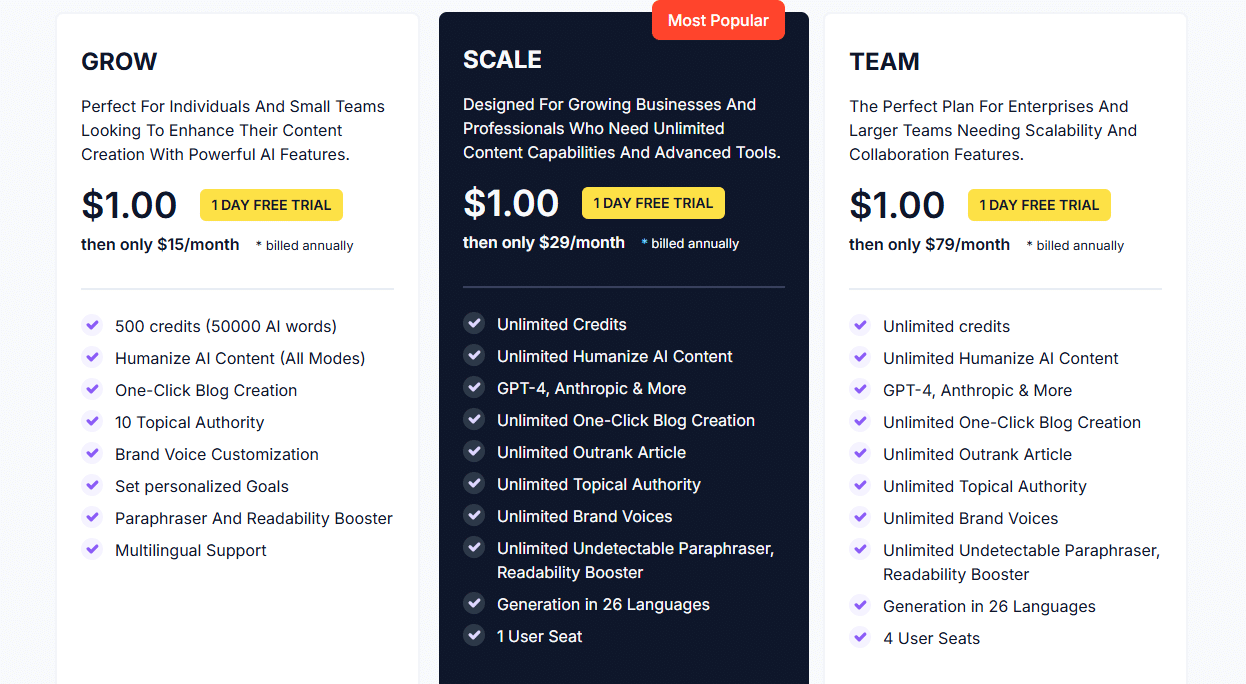
Task: Click Humanize AI Content (All Modes) feature
Action: click(240, 358)
